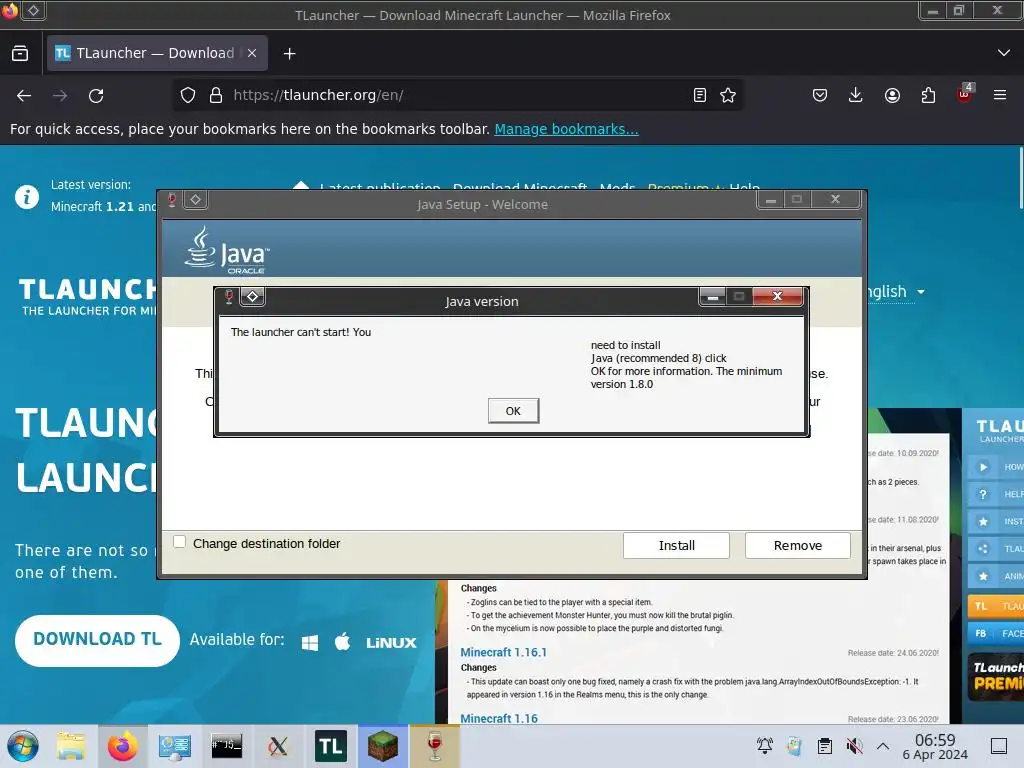Click the muted volume tray icon

coord(854,746)
